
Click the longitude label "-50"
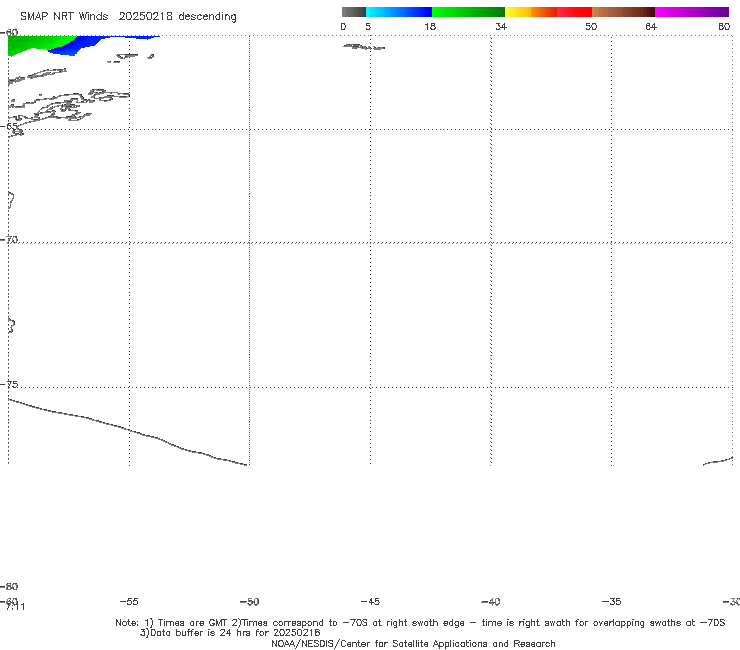pos(250,601)
